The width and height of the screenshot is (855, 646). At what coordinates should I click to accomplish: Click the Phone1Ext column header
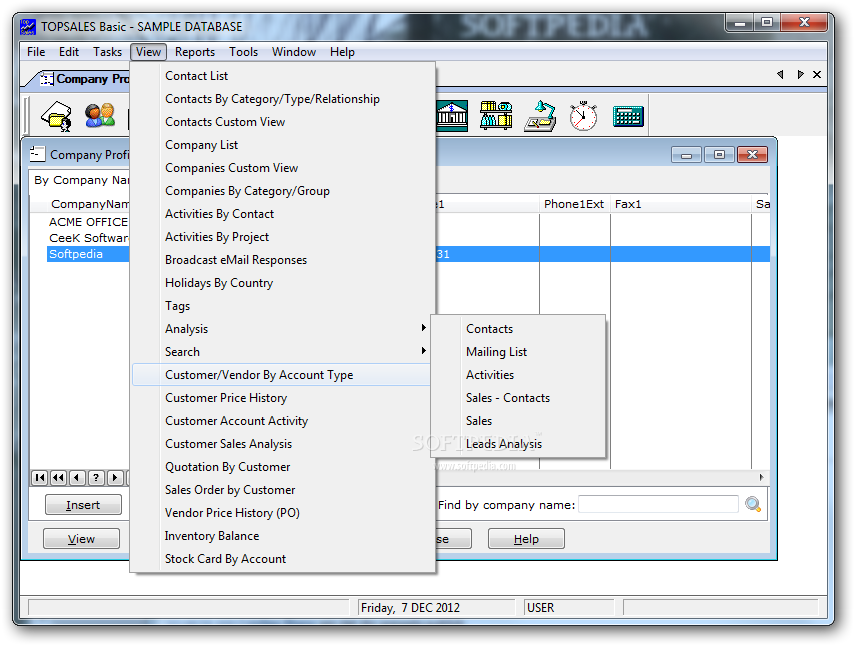(574, 204)
